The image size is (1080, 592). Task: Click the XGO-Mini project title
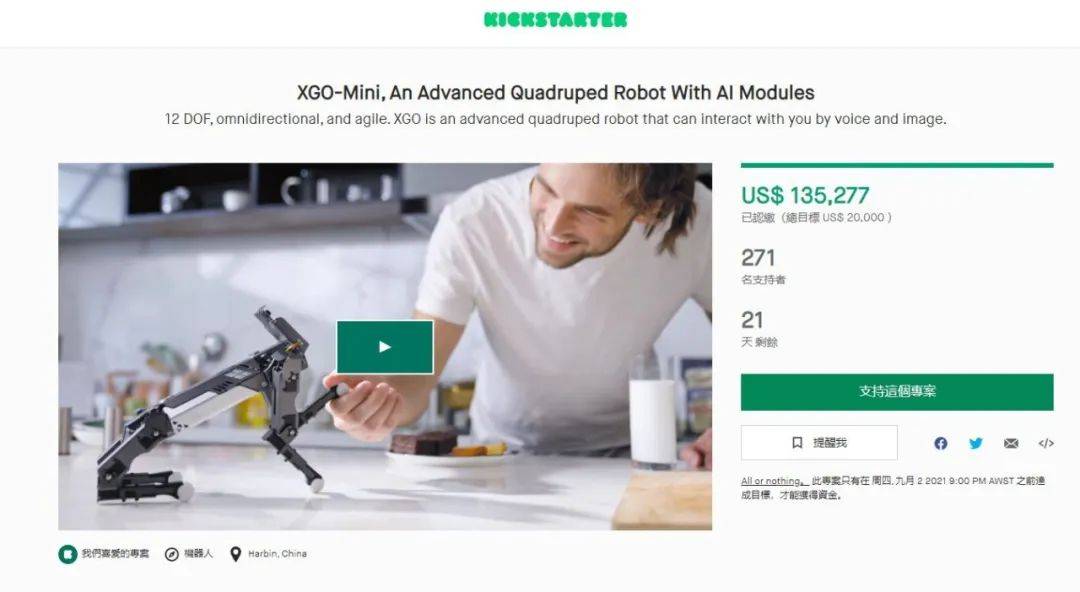(555, 92)
